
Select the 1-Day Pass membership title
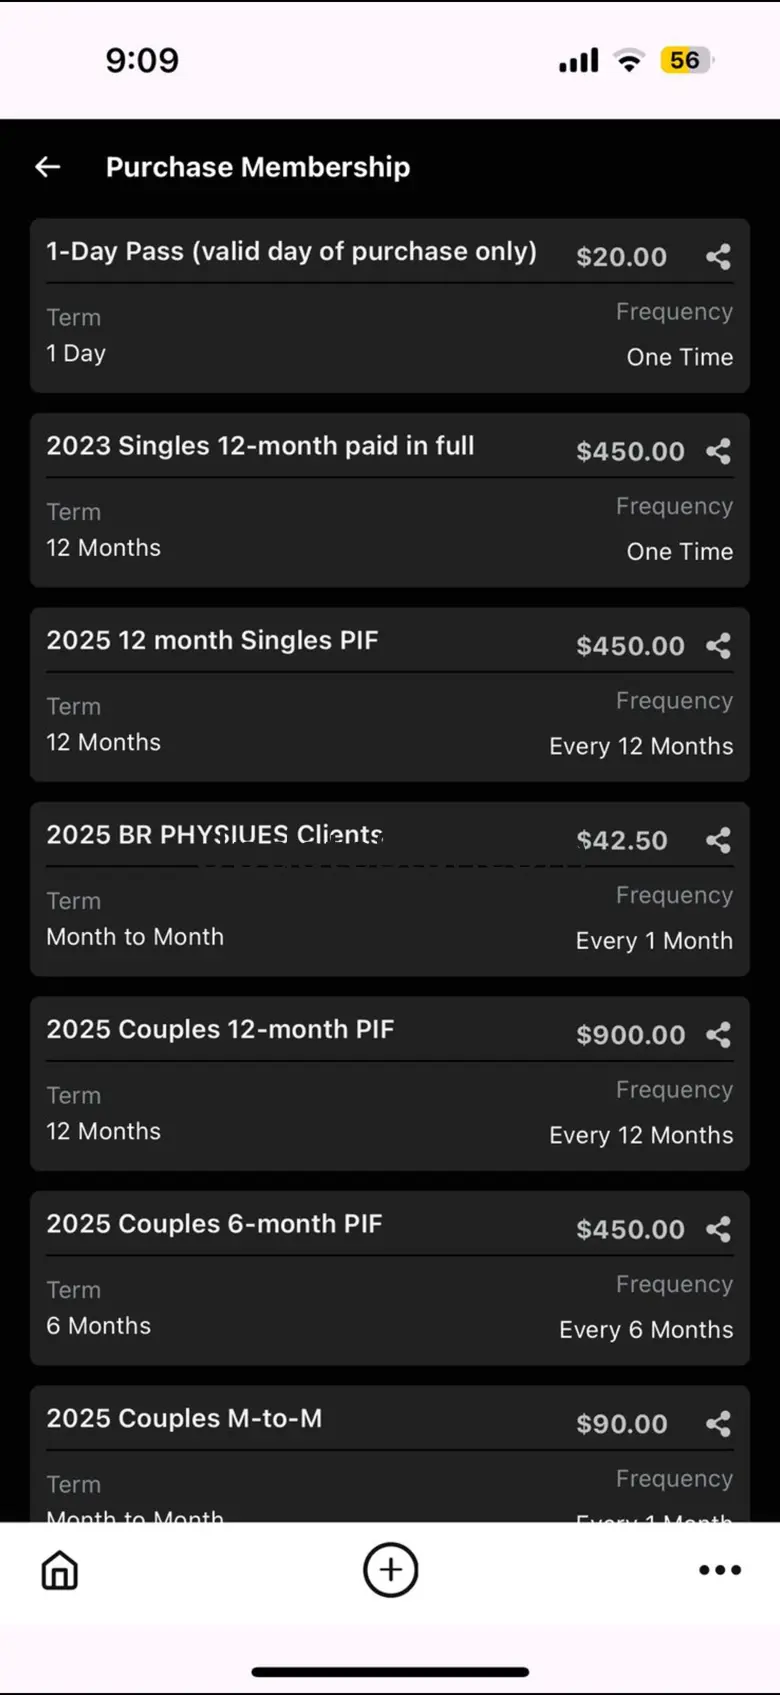coord(291,251)
